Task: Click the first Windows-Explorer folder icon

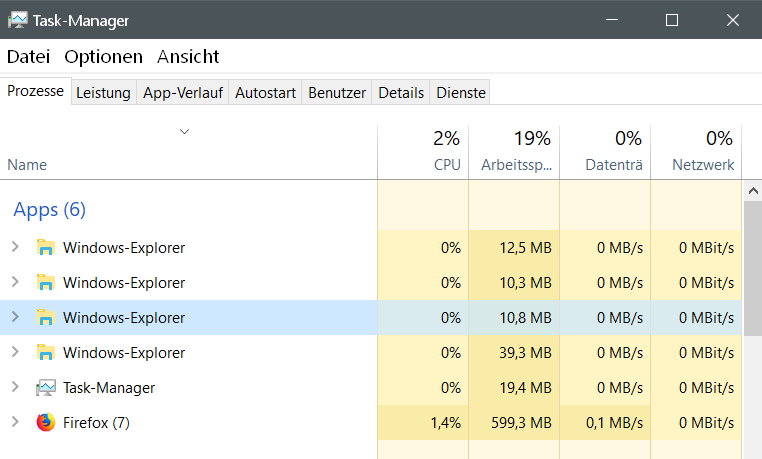Action: pos(46,248)
